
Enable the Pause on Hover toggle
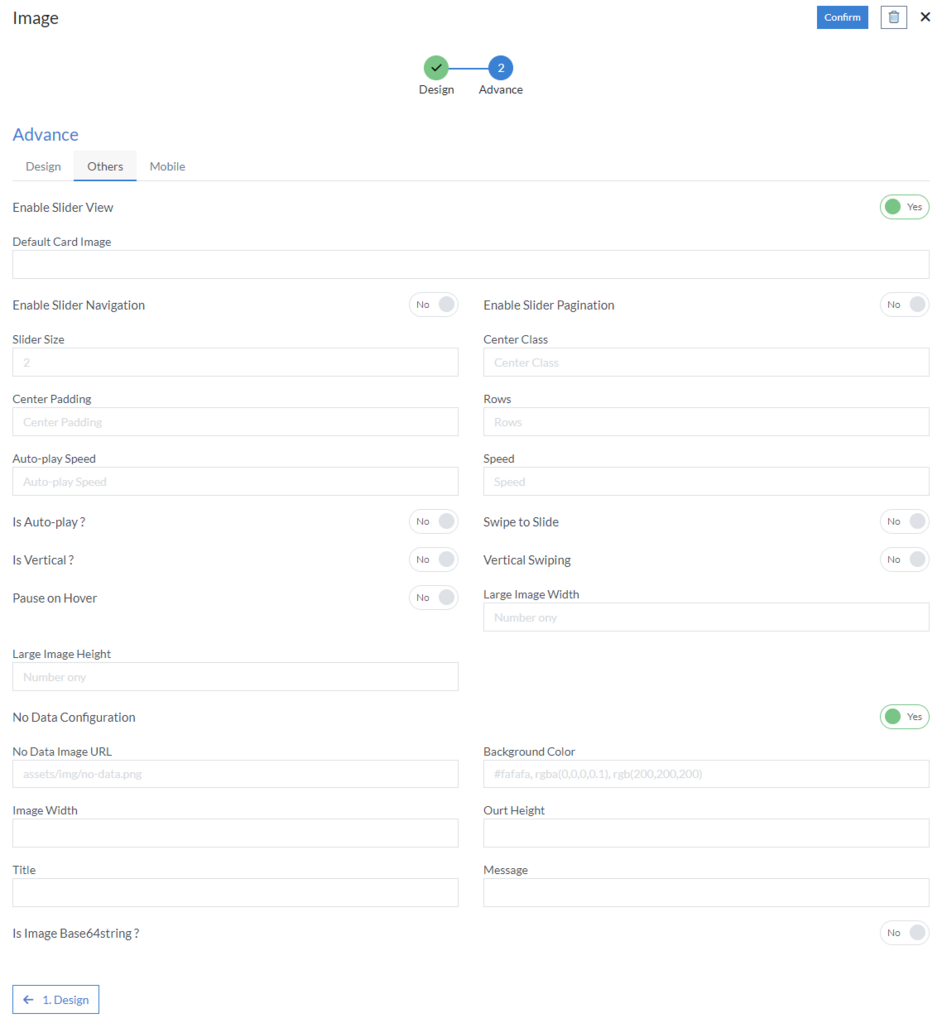(433, 598)
